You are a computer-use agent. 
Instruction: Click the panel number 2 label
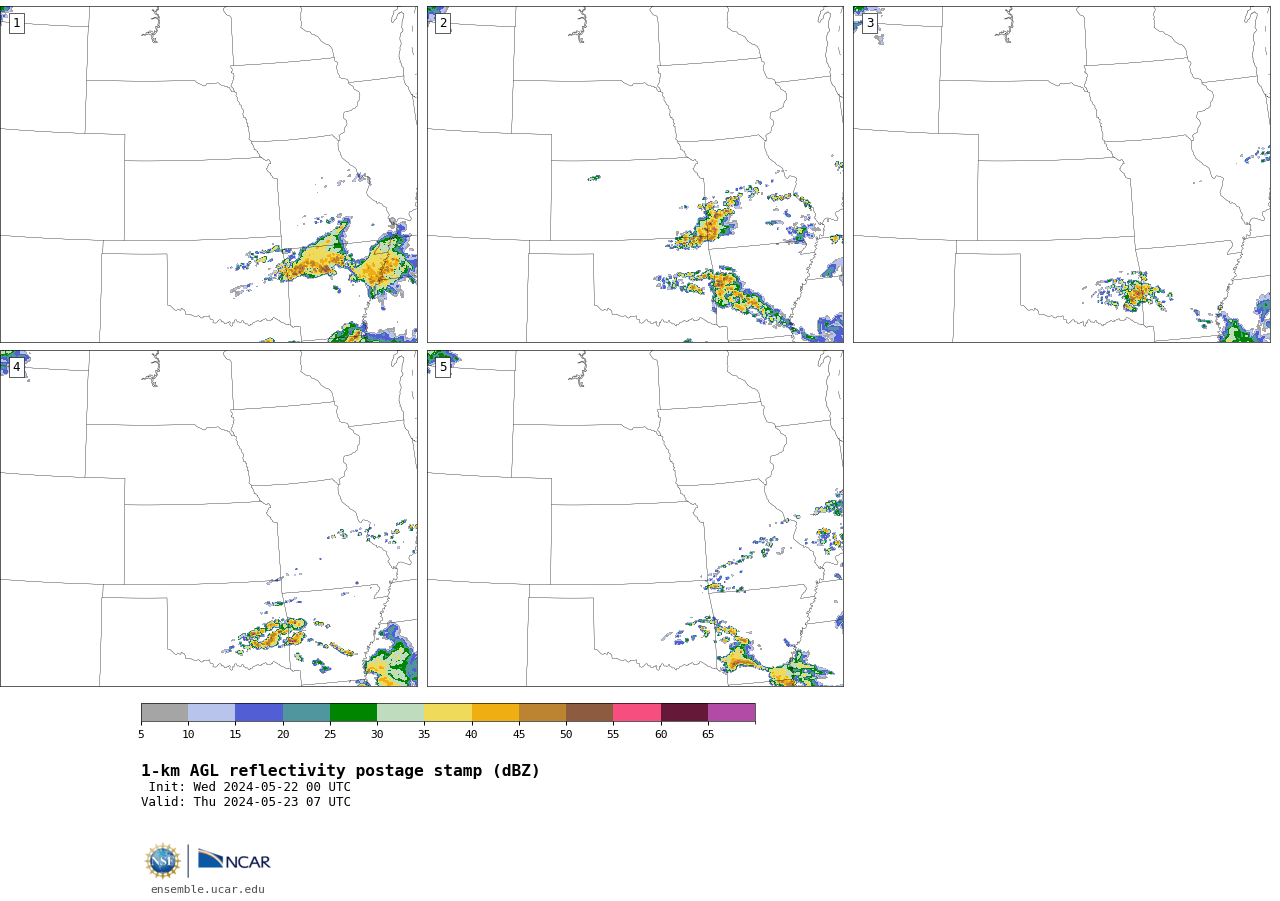(x=443, y=23)
